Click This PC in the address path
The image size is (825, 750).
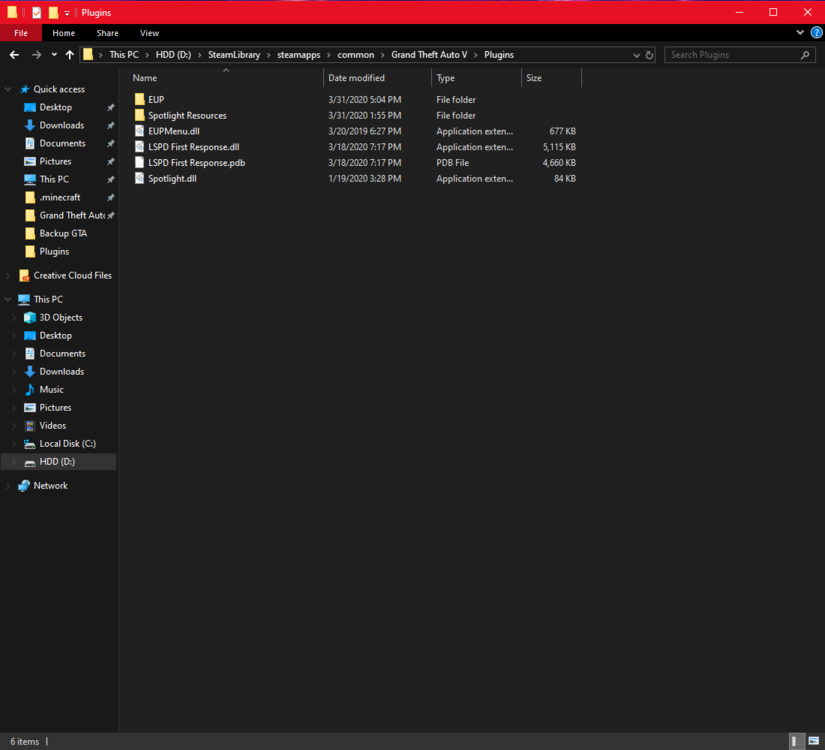coord(124,55)
